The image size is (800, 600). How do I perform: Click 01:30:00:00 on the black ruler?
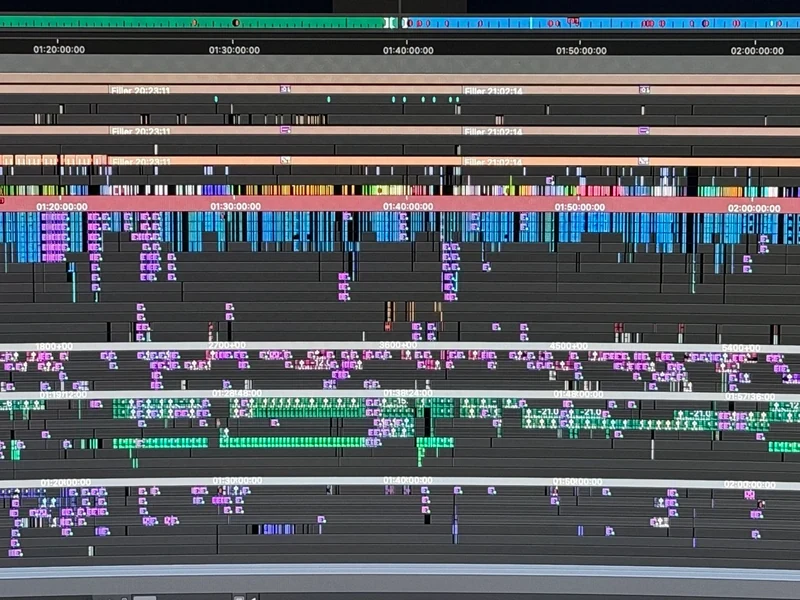[234, 50]
